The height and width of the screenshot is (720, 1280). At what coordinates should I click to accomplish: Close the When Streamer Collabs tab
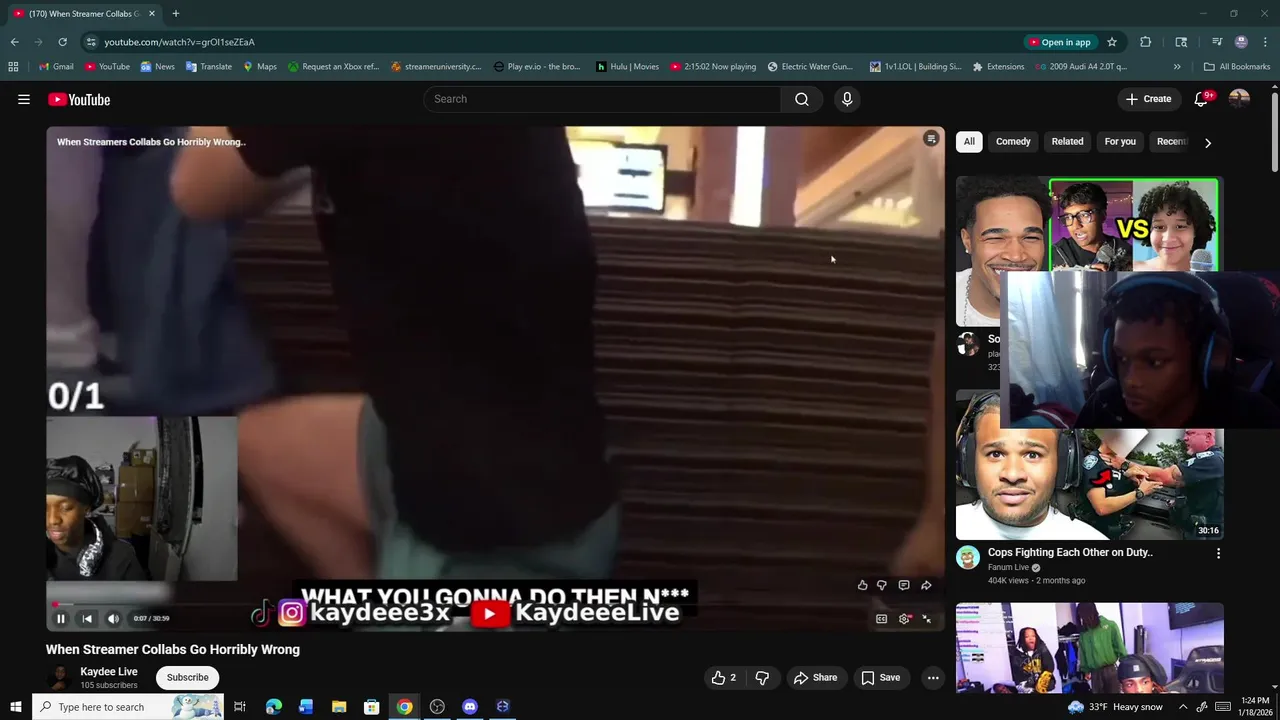(x=152, y=14)
